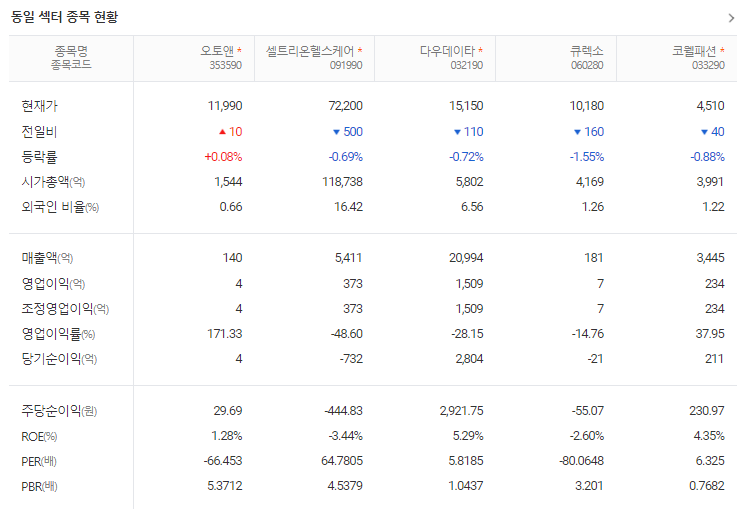Click the 조정영업이익(억) row label

point(65,309)
